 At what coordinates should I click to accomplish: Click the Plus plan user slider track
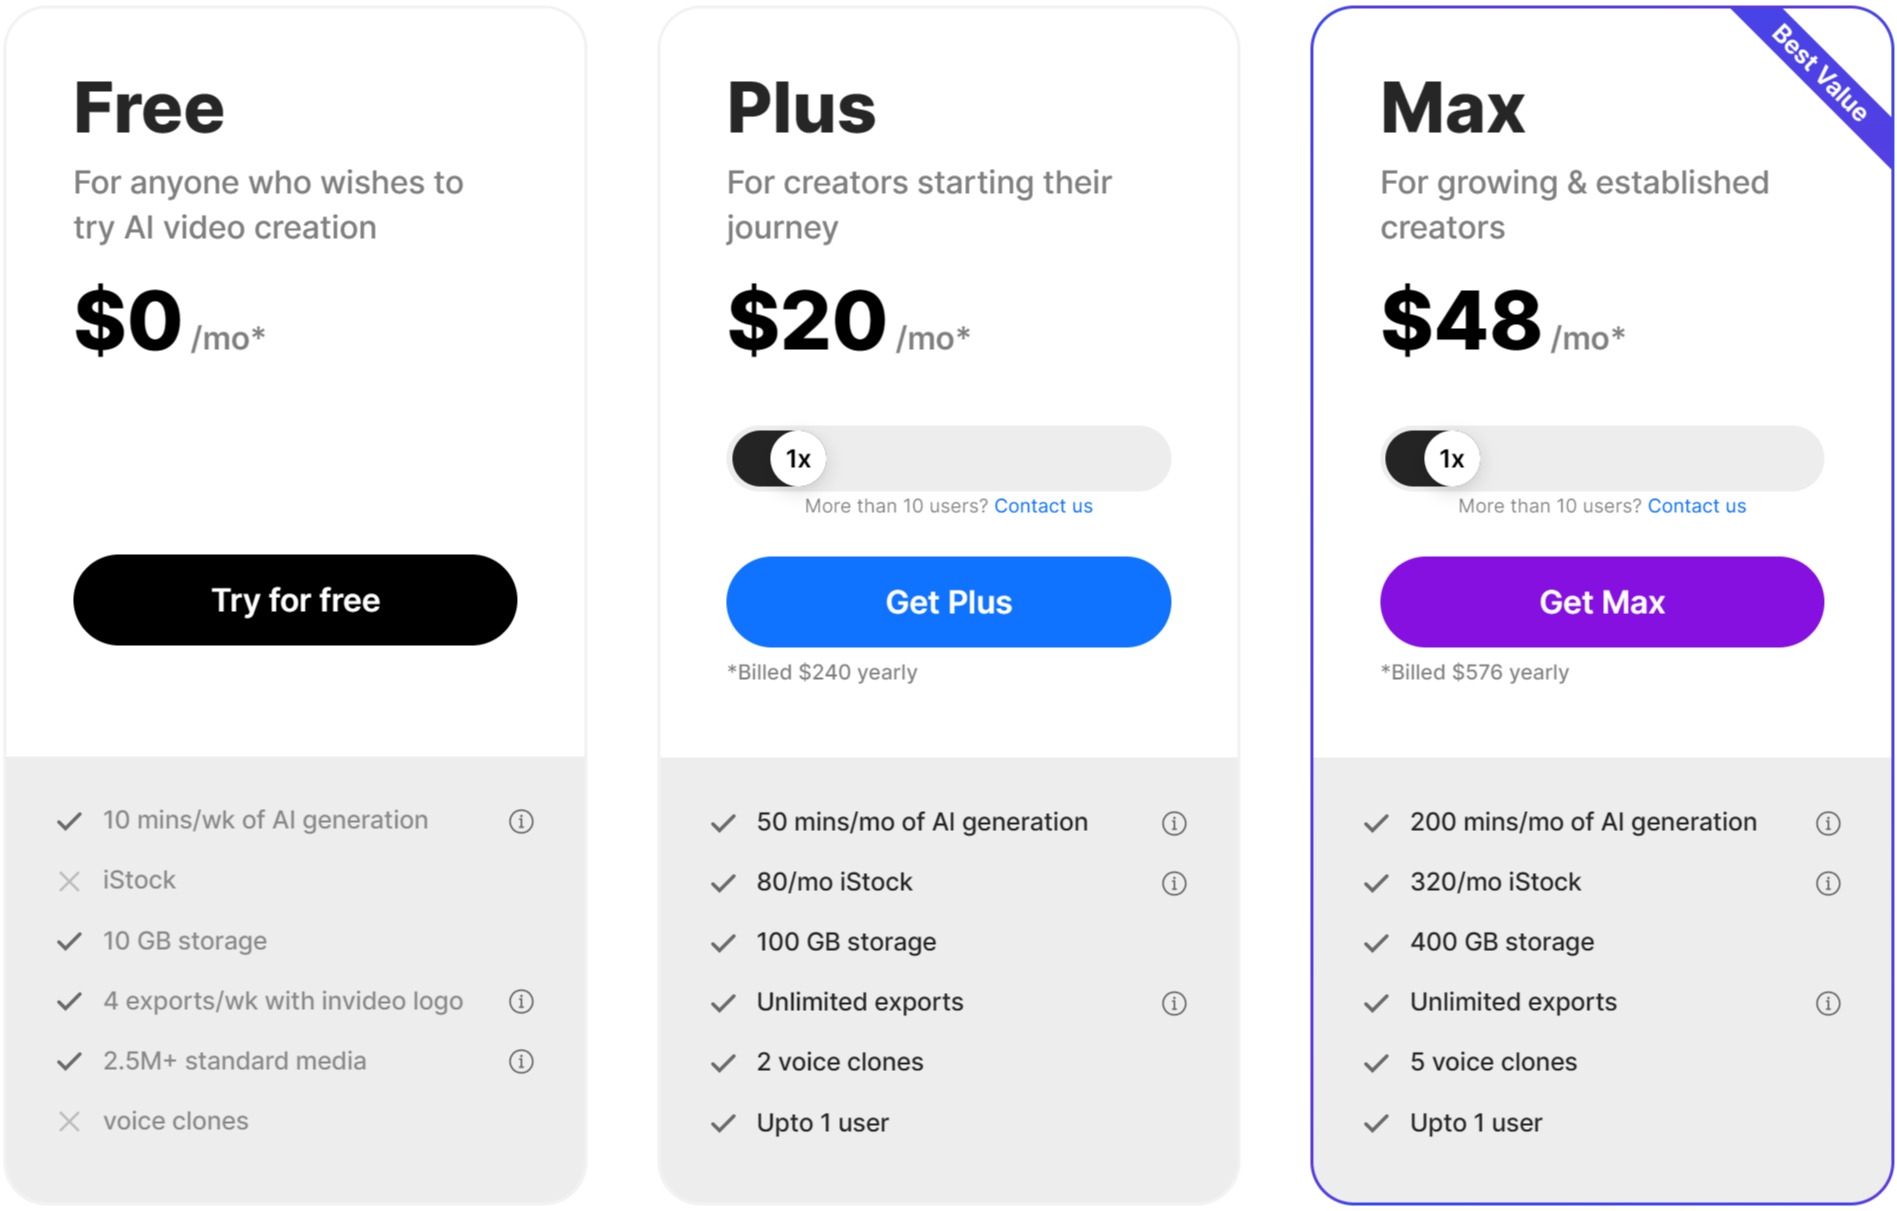pos(949,459)
